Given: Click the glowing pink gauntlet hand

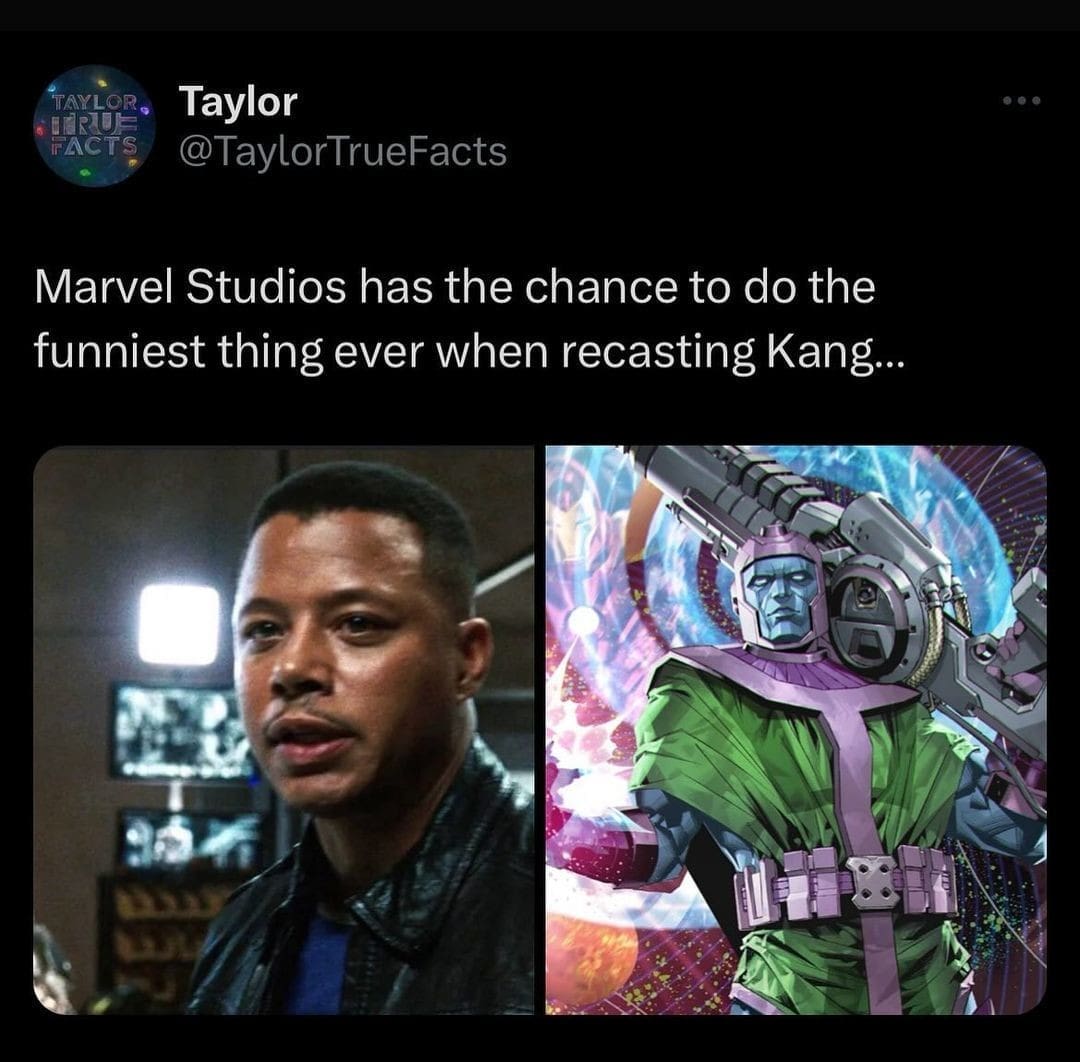Looking at the screenshot, I should pyautogui.click(x=600, y=830).
